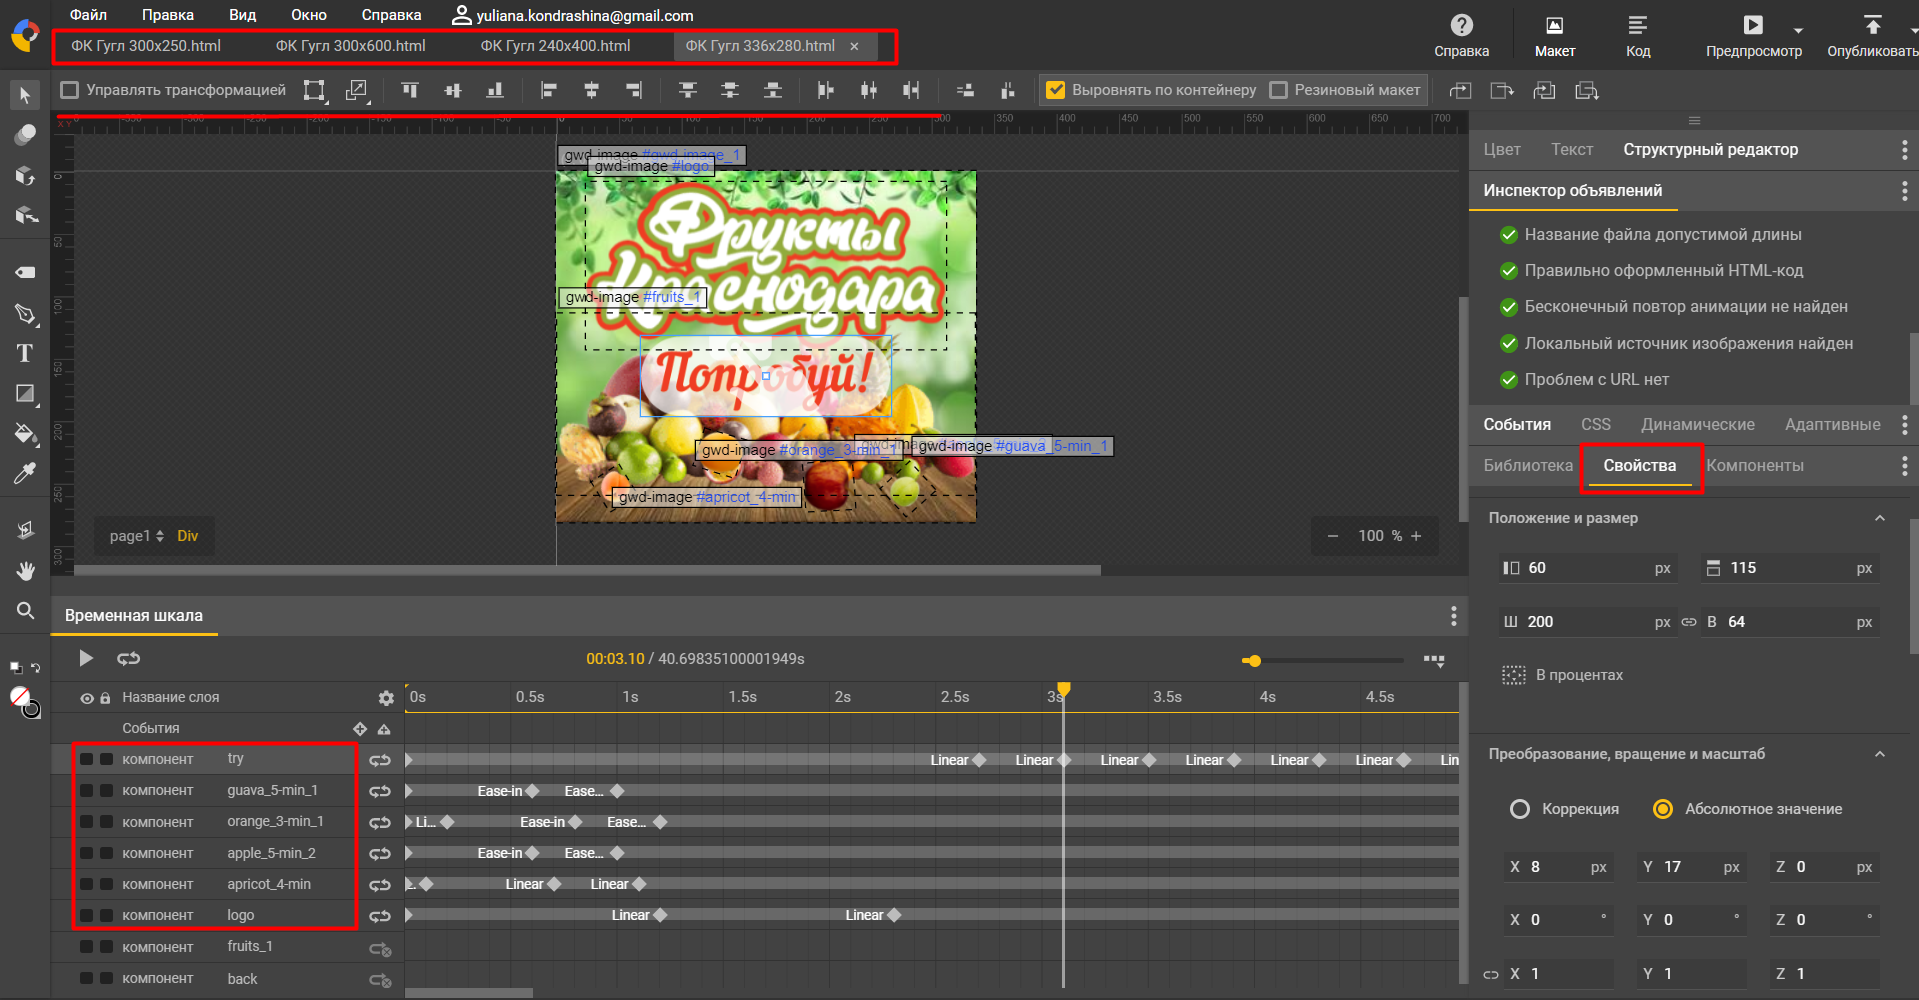Image resolution: width=1919 pixels, height=1000 pixels.
Task: Align top edges toolbar icon
Action: pyautogui.click(x=410, y=90)
